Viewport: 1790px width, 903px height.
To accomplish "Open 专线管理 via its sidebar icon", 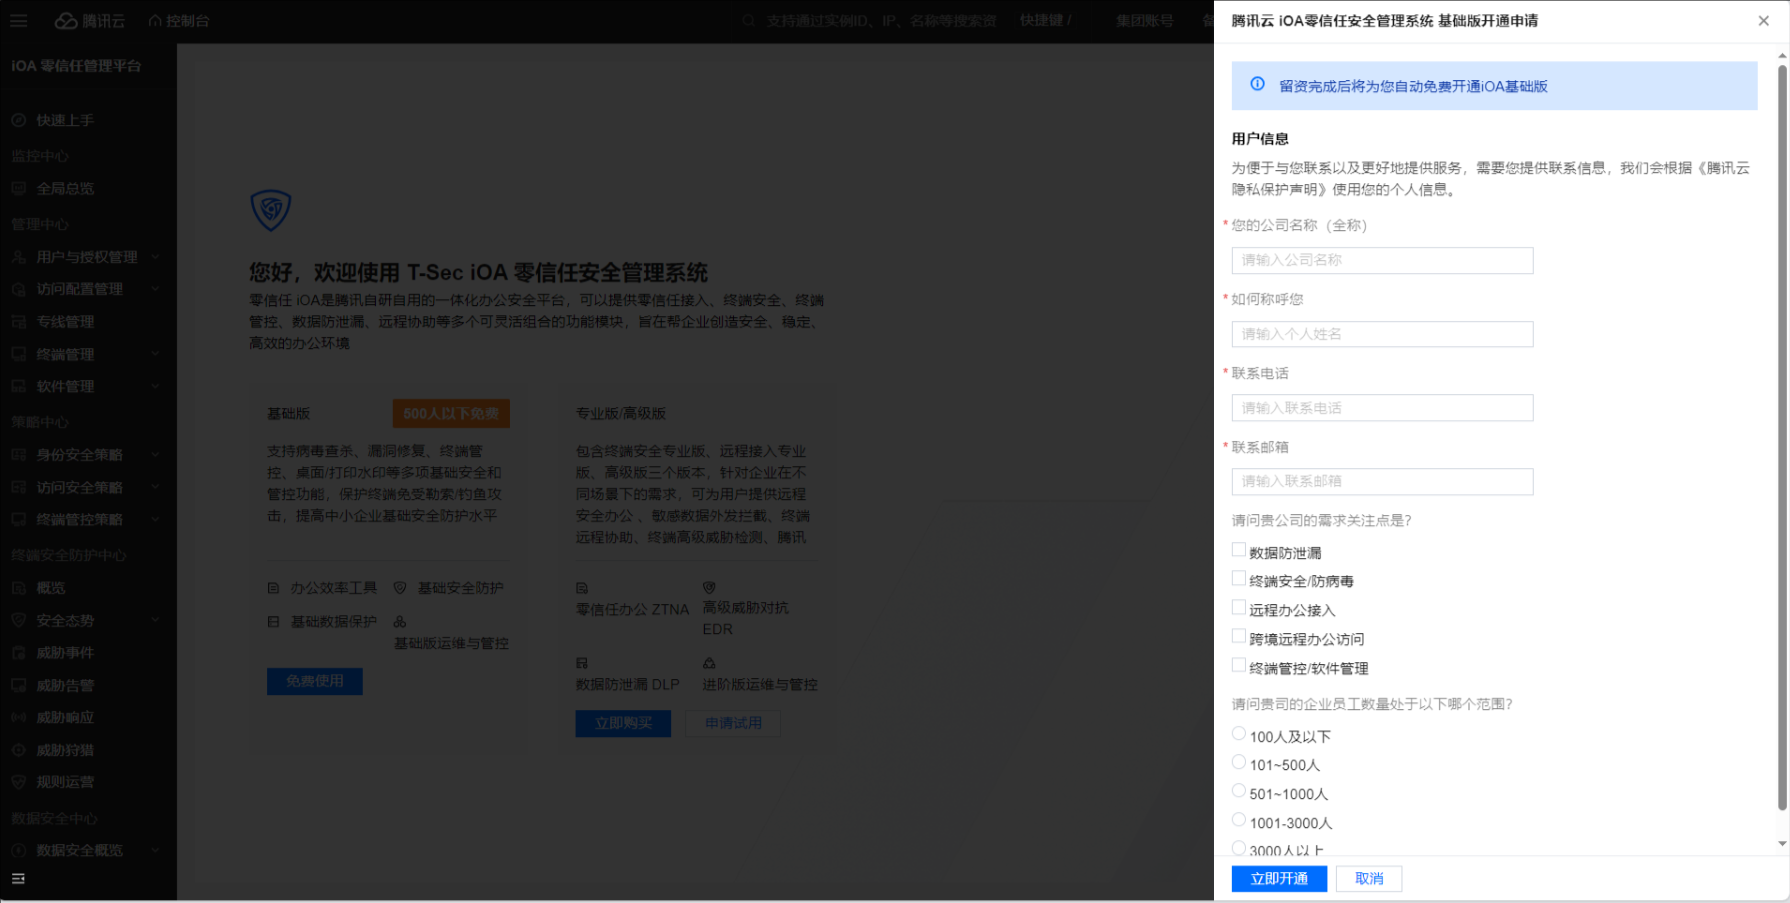I will pyautogui.click(x=18, y=322).
